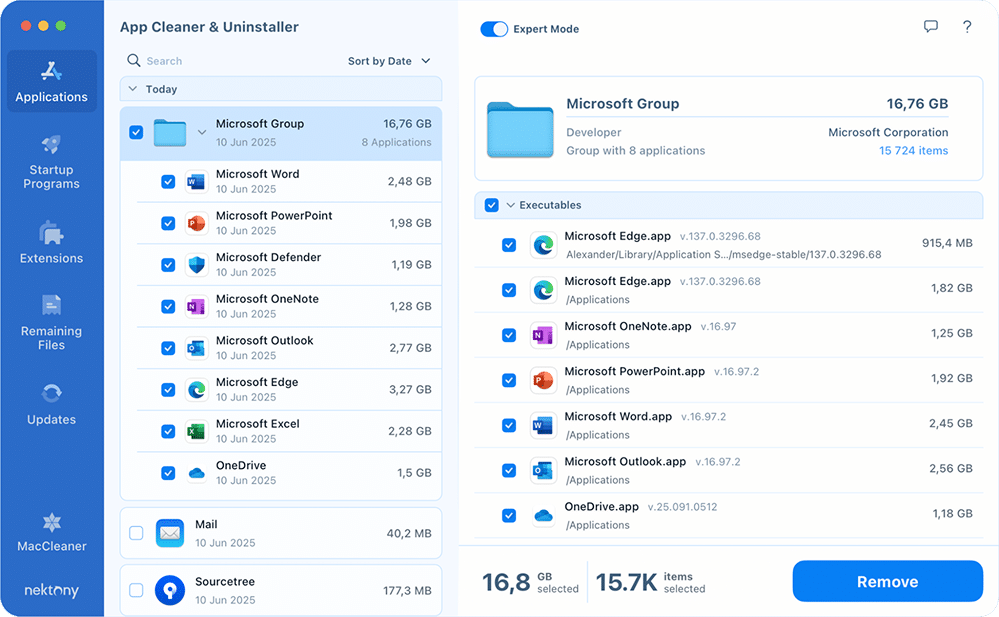
Task: Click the Microsoft OneNote icon in app list
Action: pos(196,307)
